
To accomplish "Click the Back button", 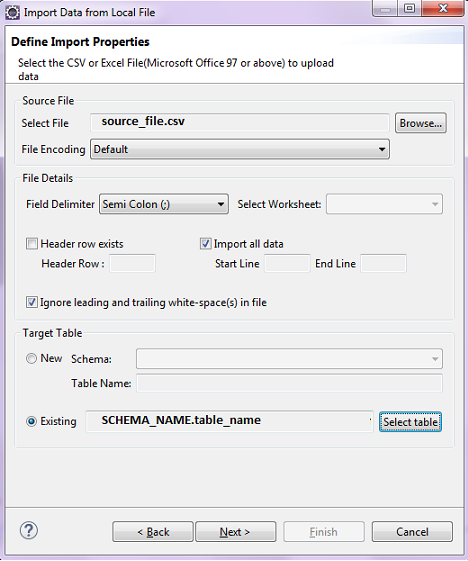I will (153, 532).
